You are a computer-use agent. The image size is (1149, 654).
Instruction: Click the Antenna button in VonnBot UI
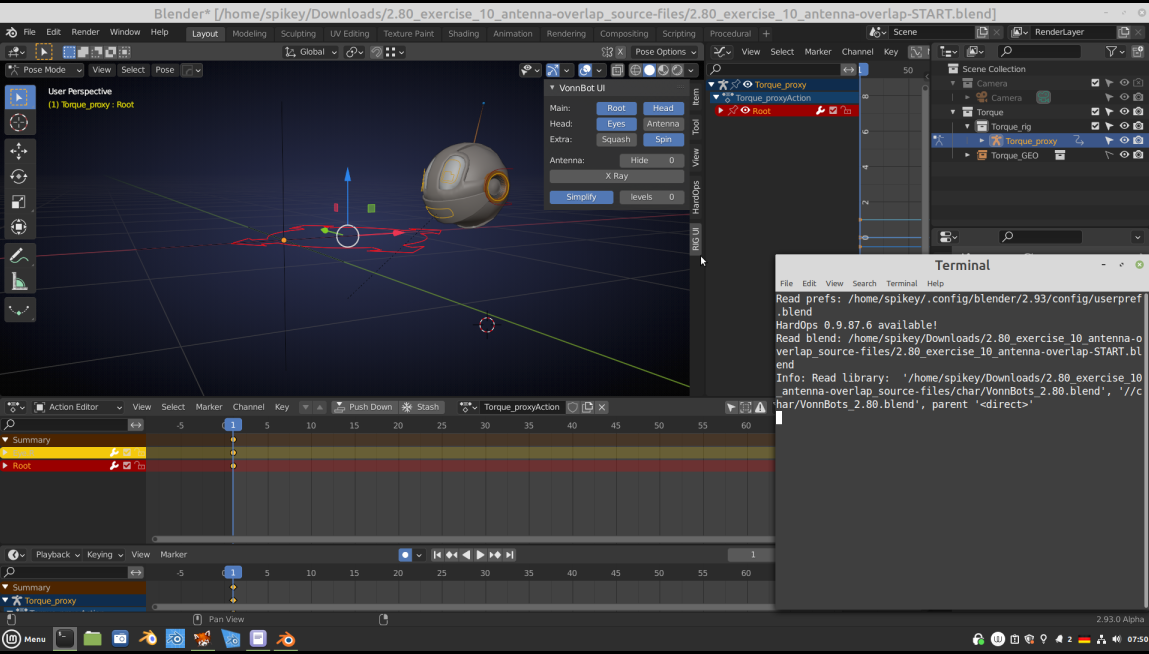(x=663, y=124)
